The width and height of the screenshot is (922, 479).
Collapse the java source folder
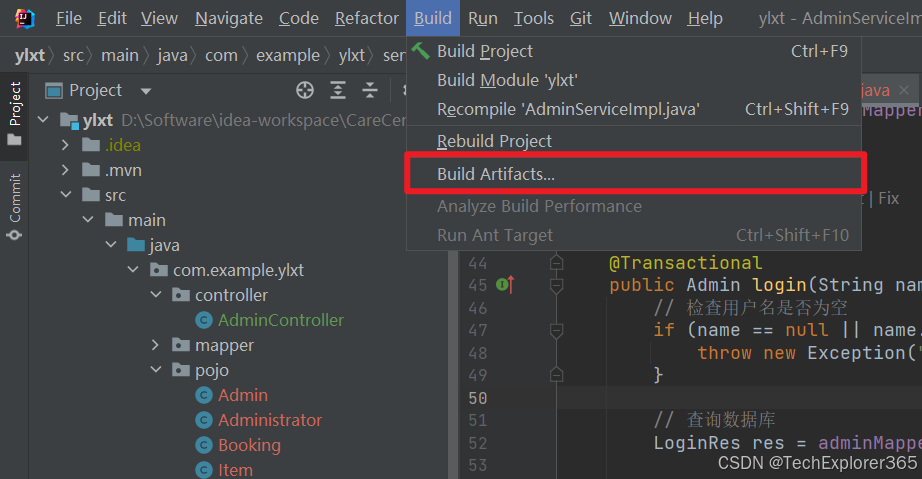pyautogui.click(x=111, y=244)
